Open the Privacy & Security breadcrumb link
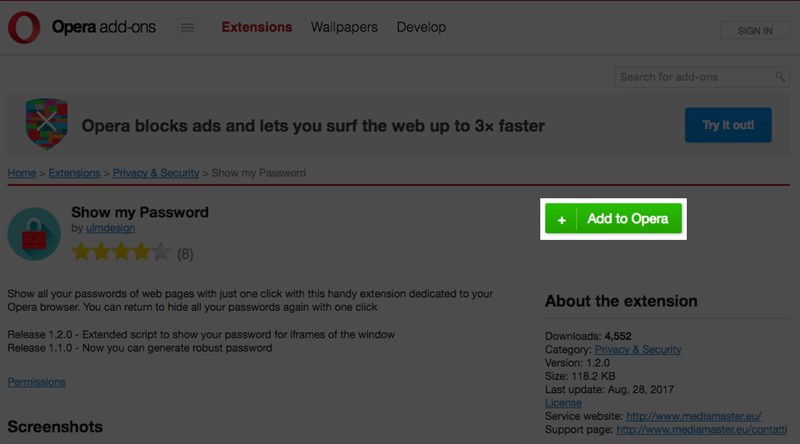This screenshot has width=800, height=444. click(156, 173)
